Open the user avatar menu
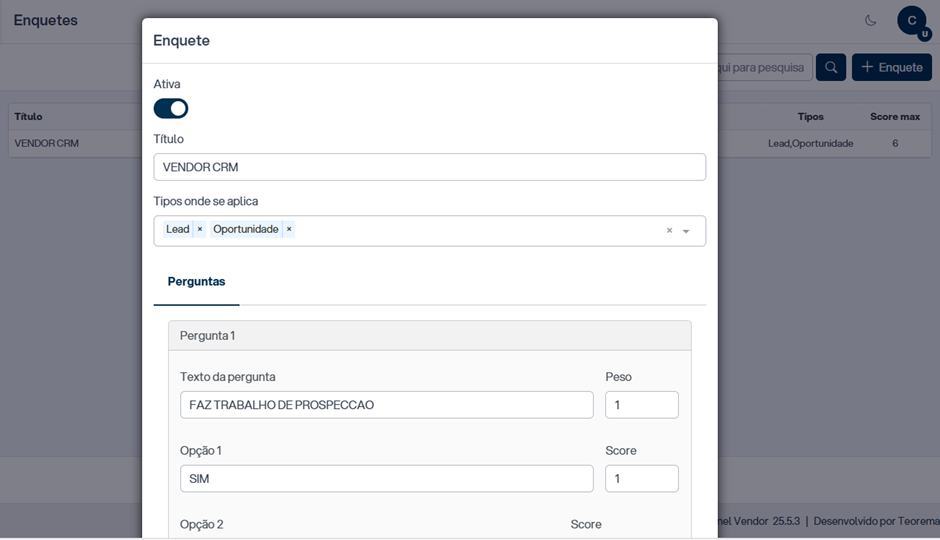 [x=912, y=22]
